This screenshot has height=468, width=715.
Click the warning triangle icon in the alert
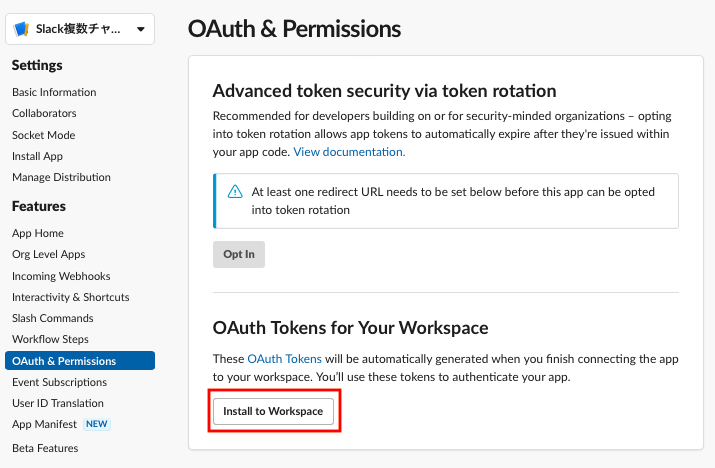click(235, 192)
